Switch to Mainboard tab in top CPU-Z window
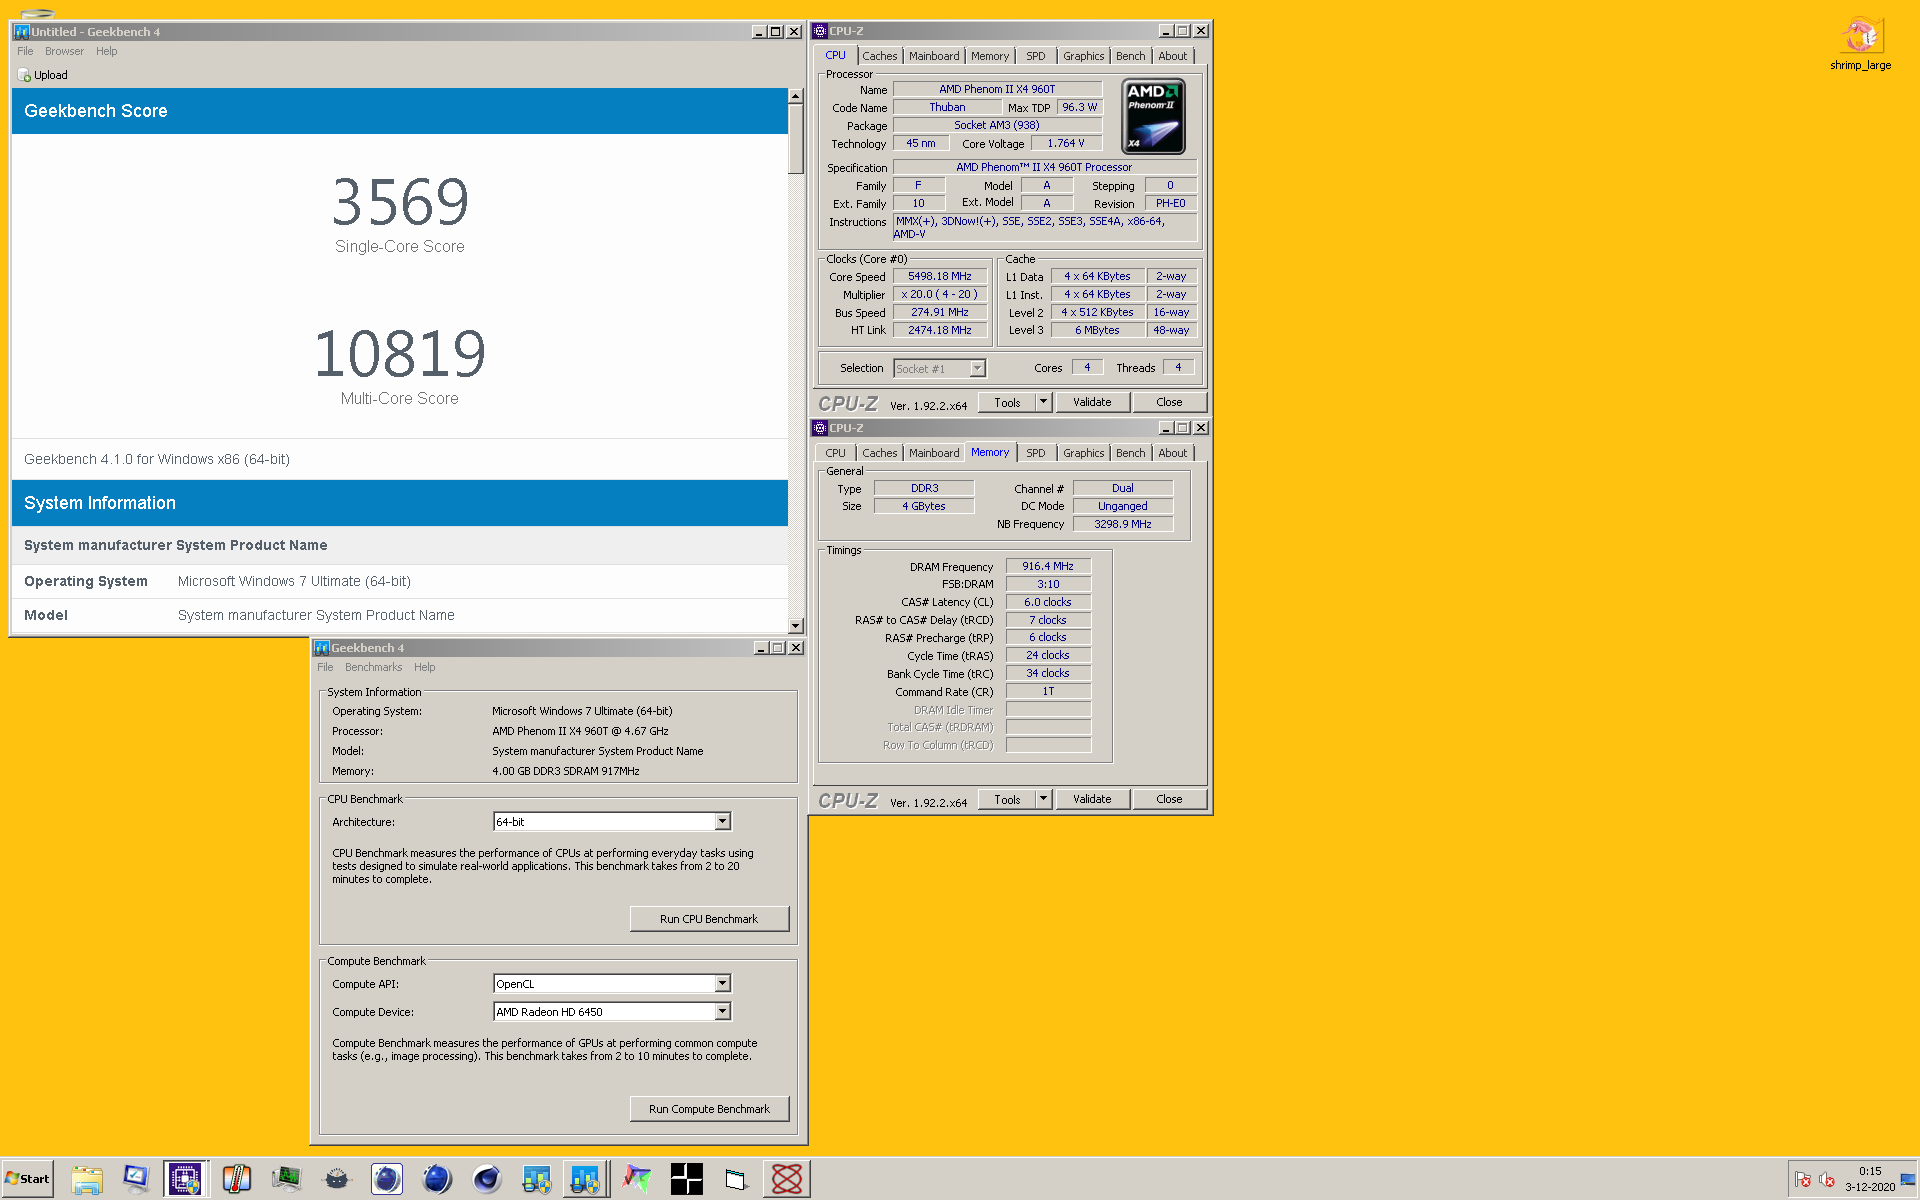Viewport: 1920px width, 1200px height. tap(934, 56)
